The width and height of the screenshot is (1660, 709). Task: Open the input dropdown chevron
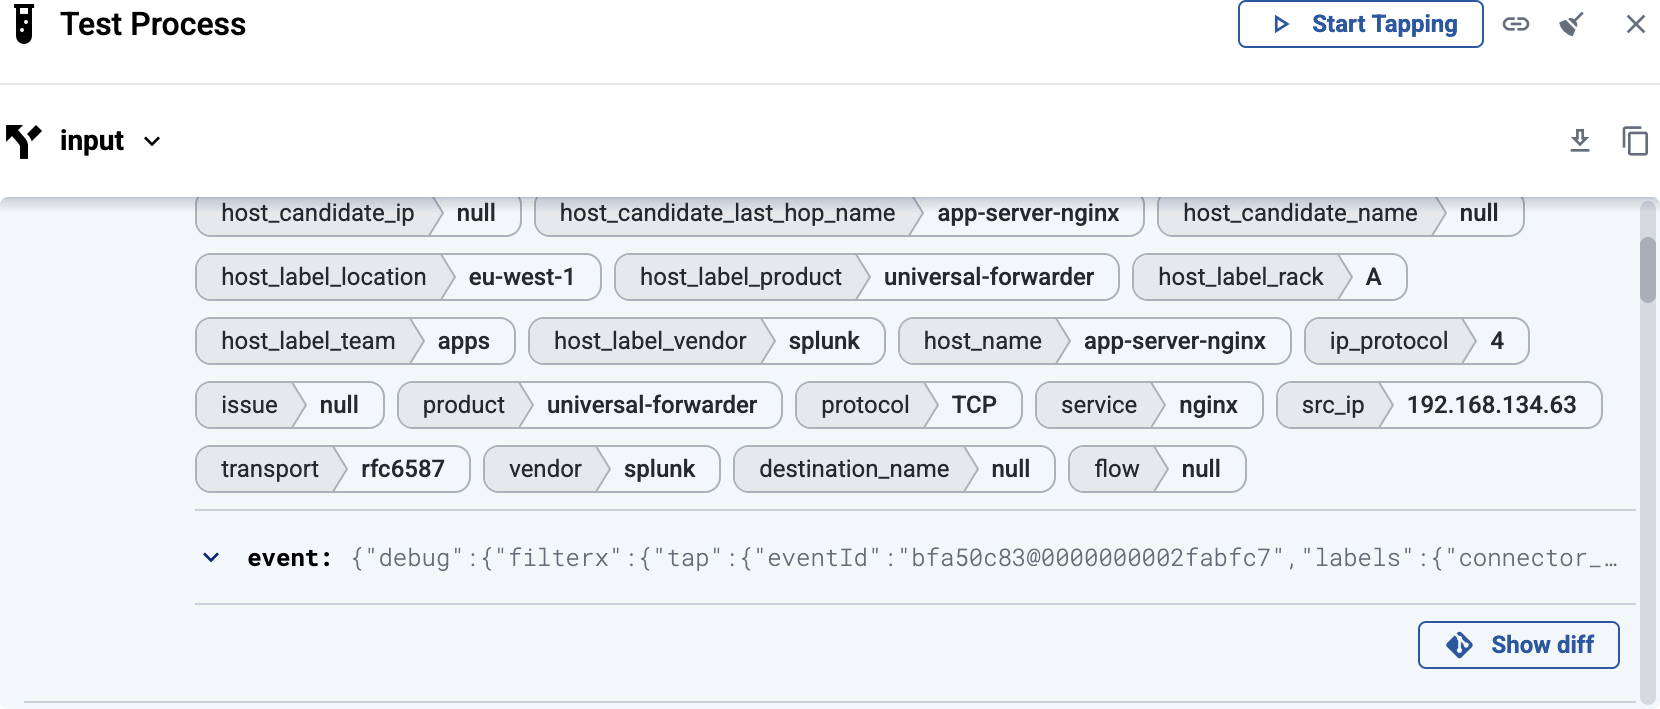click(152, 141)
